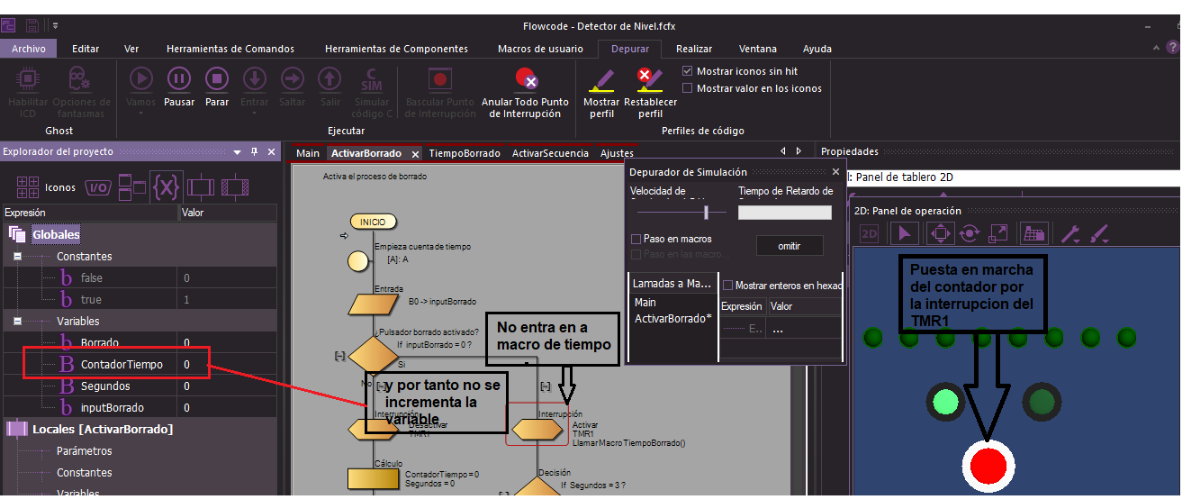Open Explorador del proyecto dropdown arrow
This screenshot has height=499, width=1200.
237,152
